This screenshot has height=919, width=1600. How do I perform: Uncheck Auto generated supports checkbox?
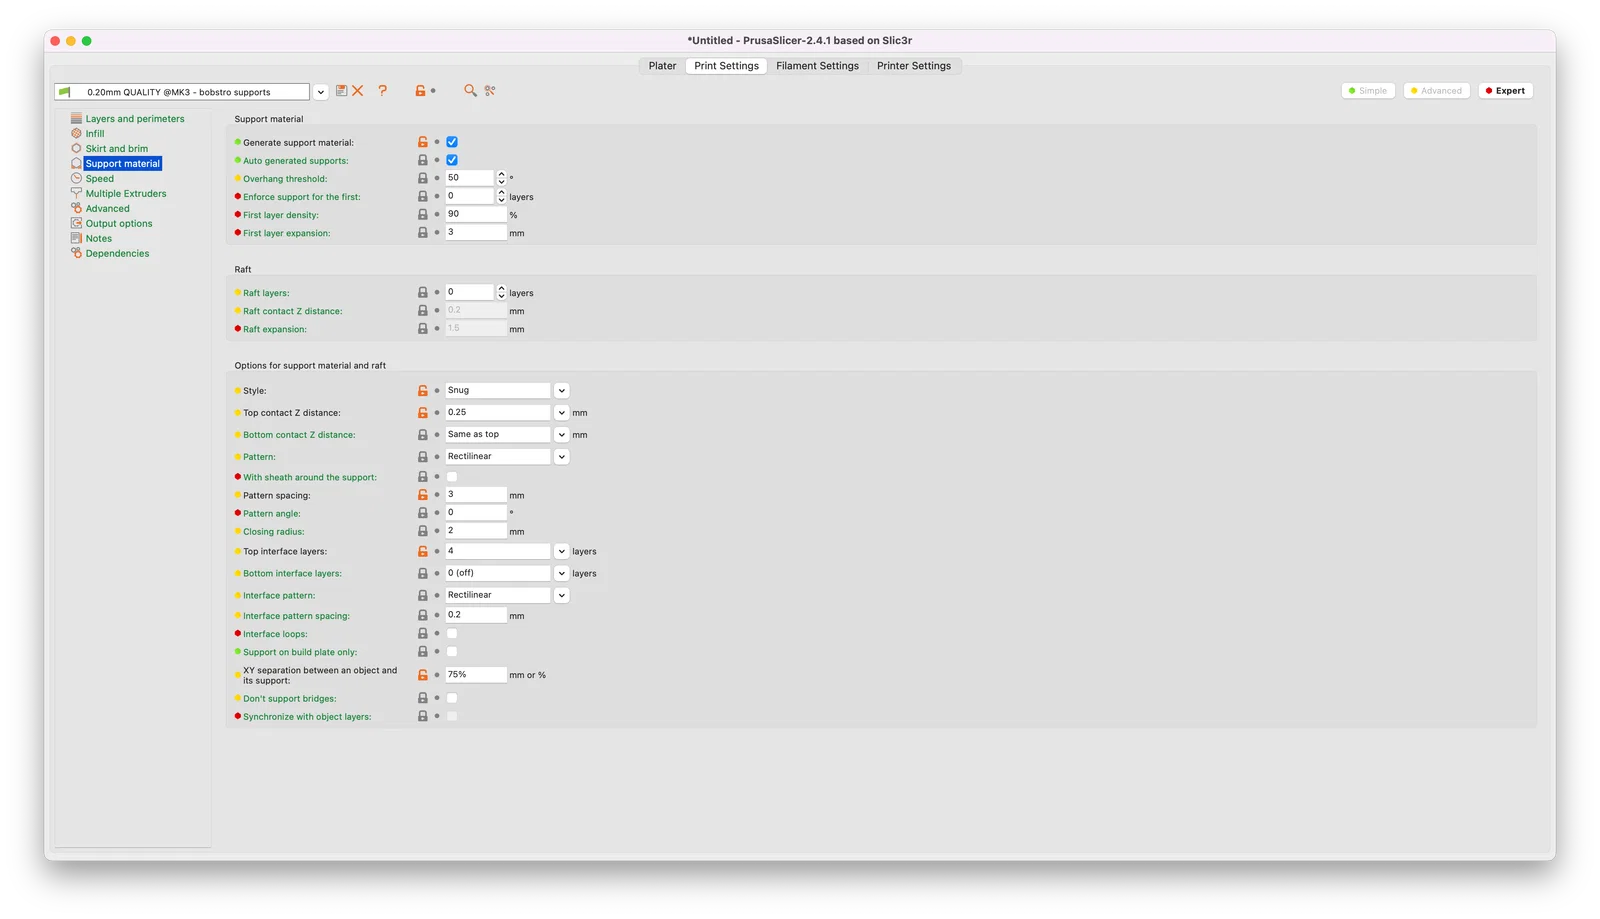(452, 160)
